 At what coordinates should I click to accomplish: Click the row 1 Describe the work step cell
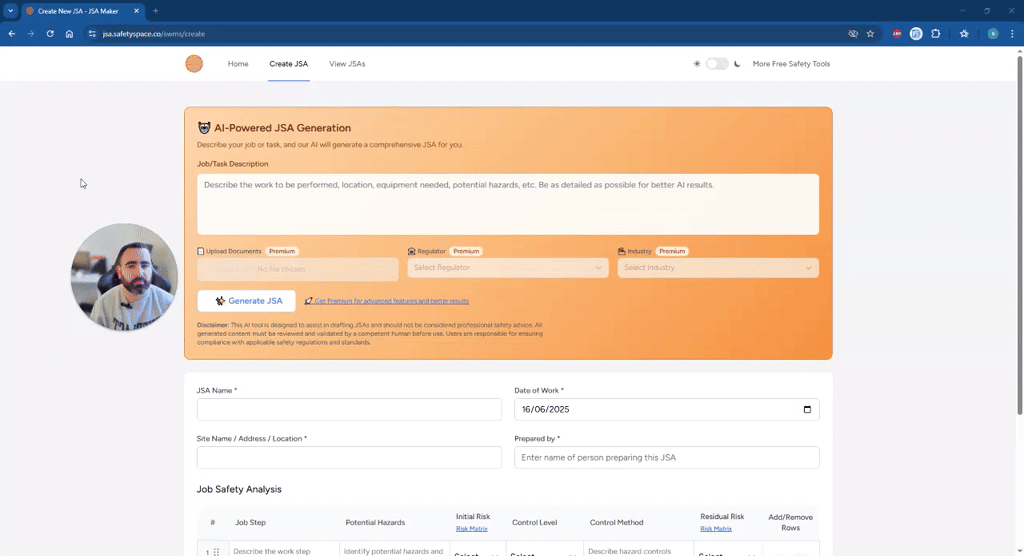point(283,551)
